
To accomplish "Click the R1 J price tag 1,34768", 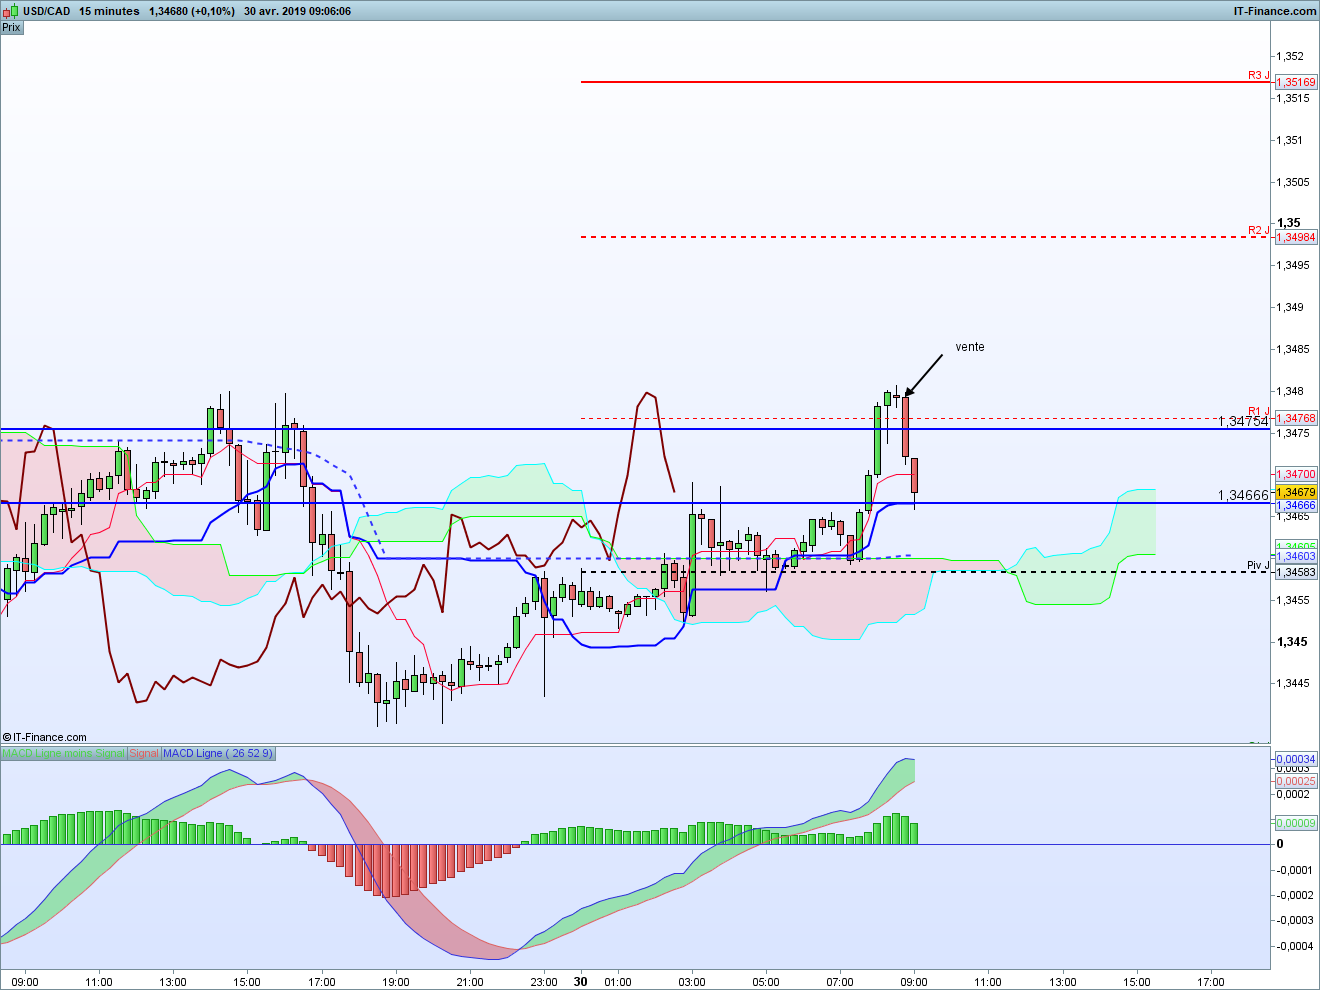I will pyautogui.click(x=1296, y=418).
